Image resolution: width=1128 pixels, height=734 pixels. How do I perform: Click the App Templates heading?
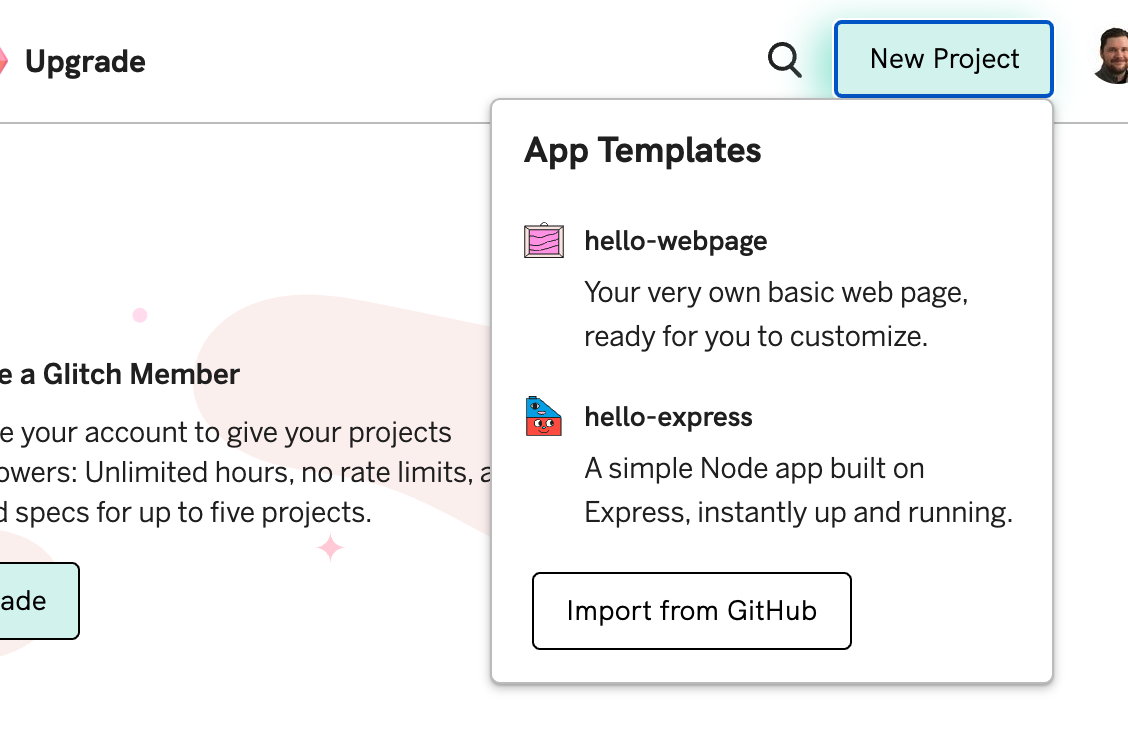(642, 150)
